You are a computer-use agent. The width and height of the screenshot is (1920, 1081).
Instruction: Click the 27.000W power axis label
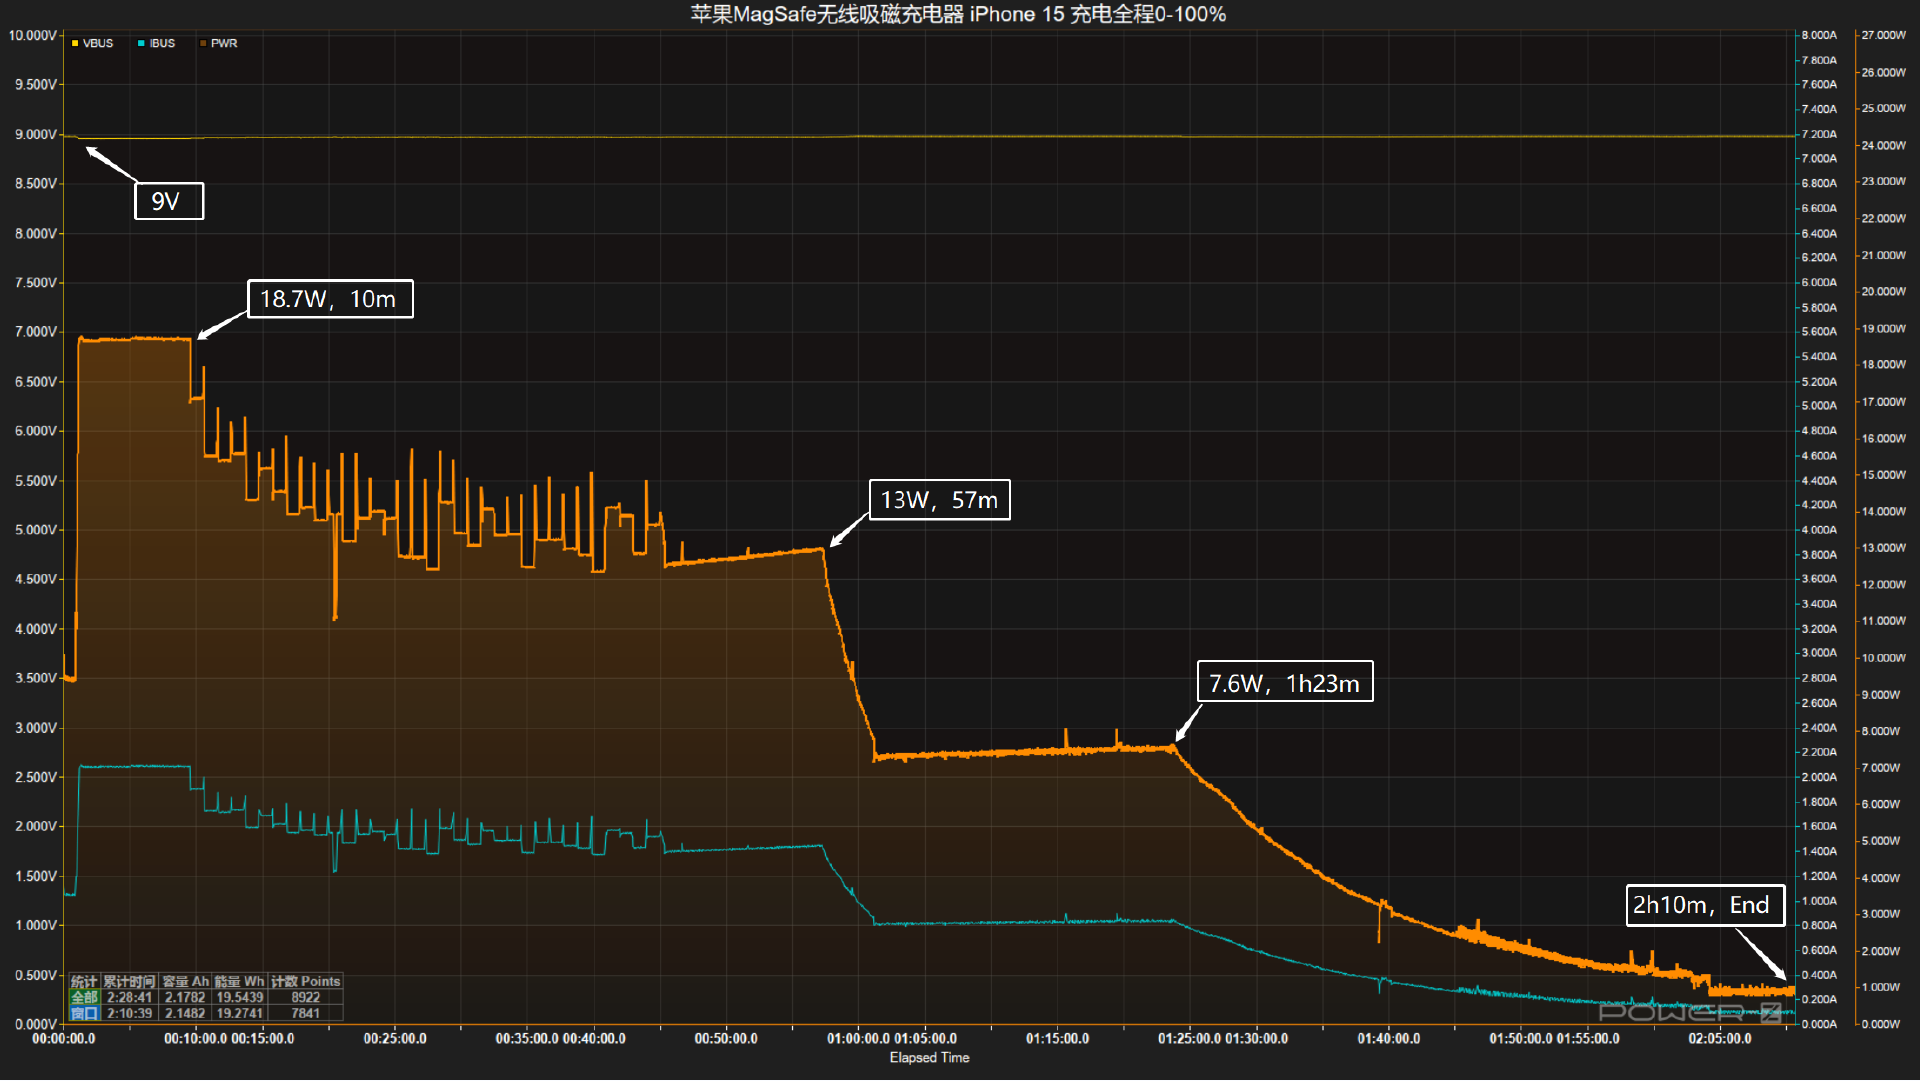[1883, 35]
